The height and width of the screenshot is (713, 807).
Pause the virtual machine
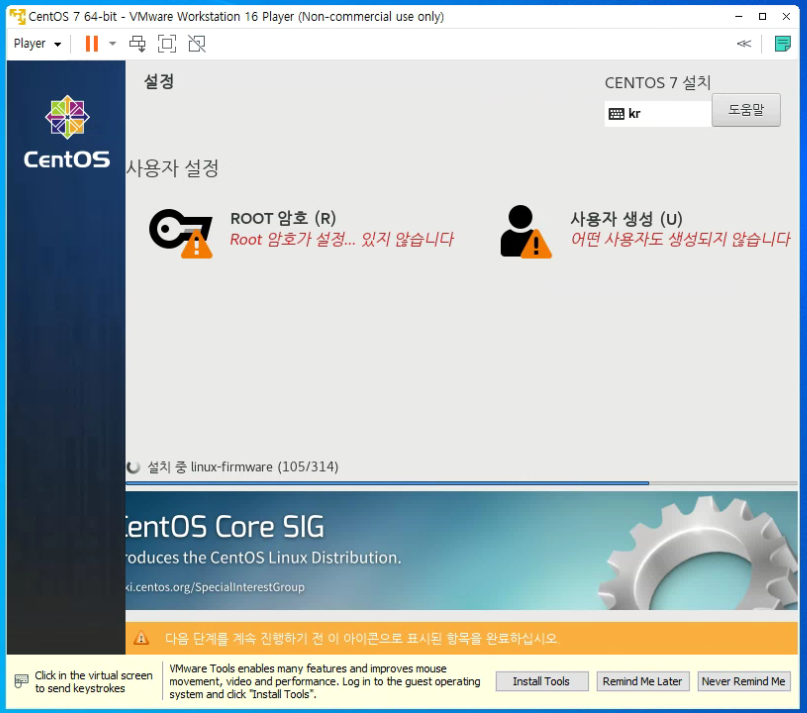92,44
